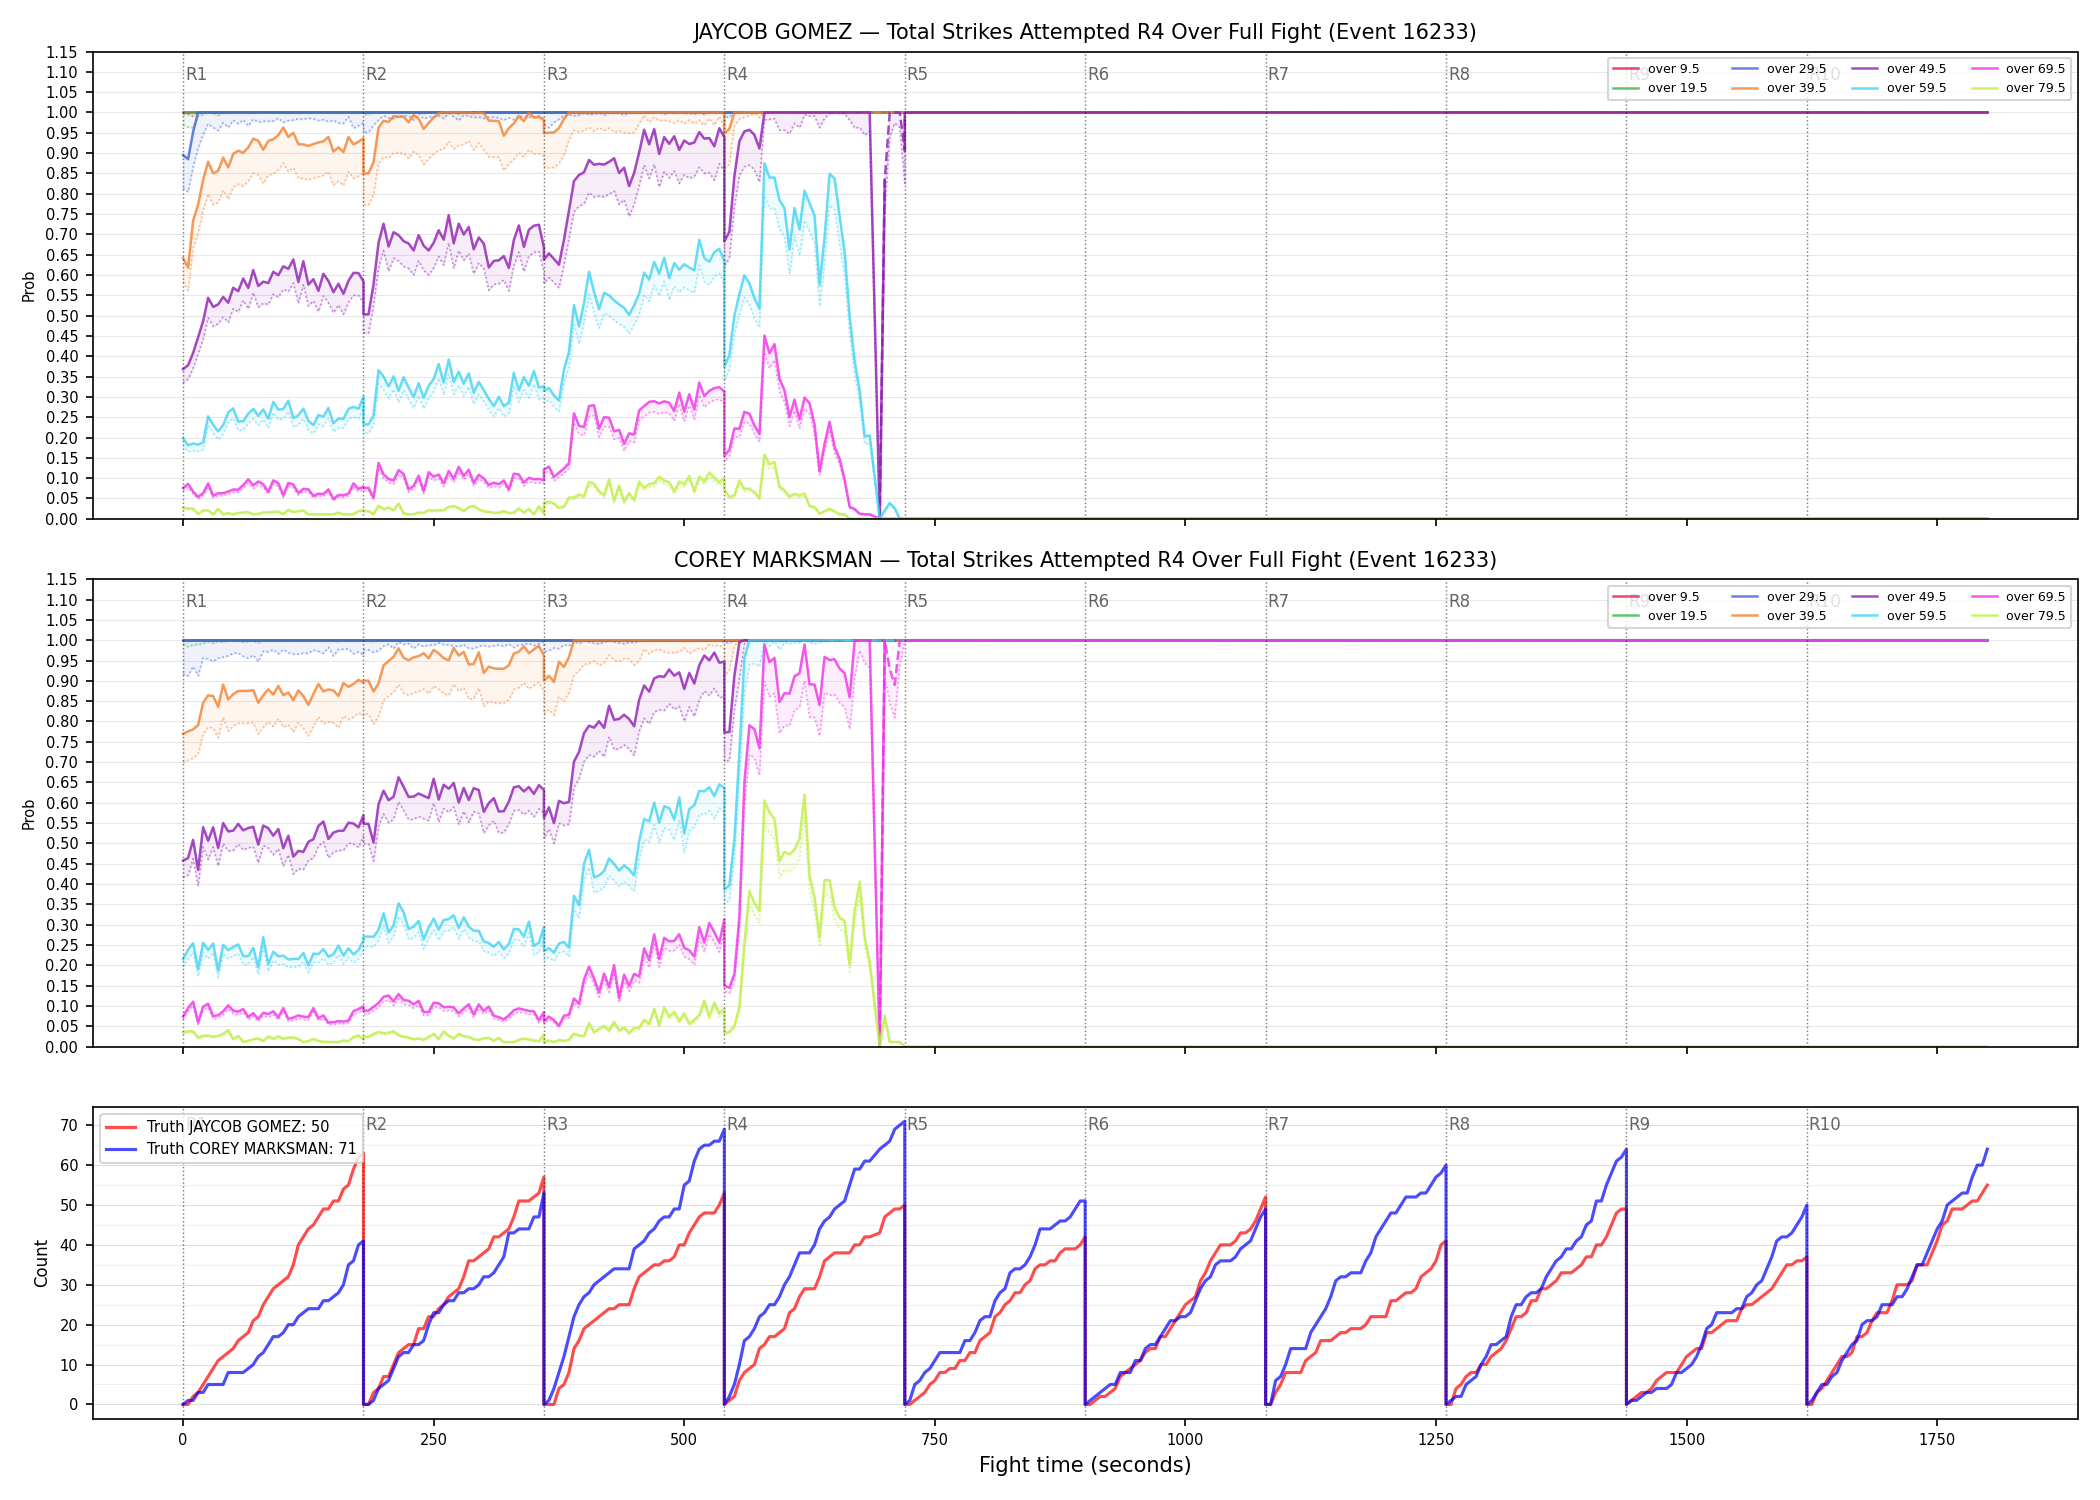Click the COREY MARKSMAN chart title
Image resolution: width=2100 pixels, height=1500 pixels.
pyautogui.click(x=1085, y=560)
